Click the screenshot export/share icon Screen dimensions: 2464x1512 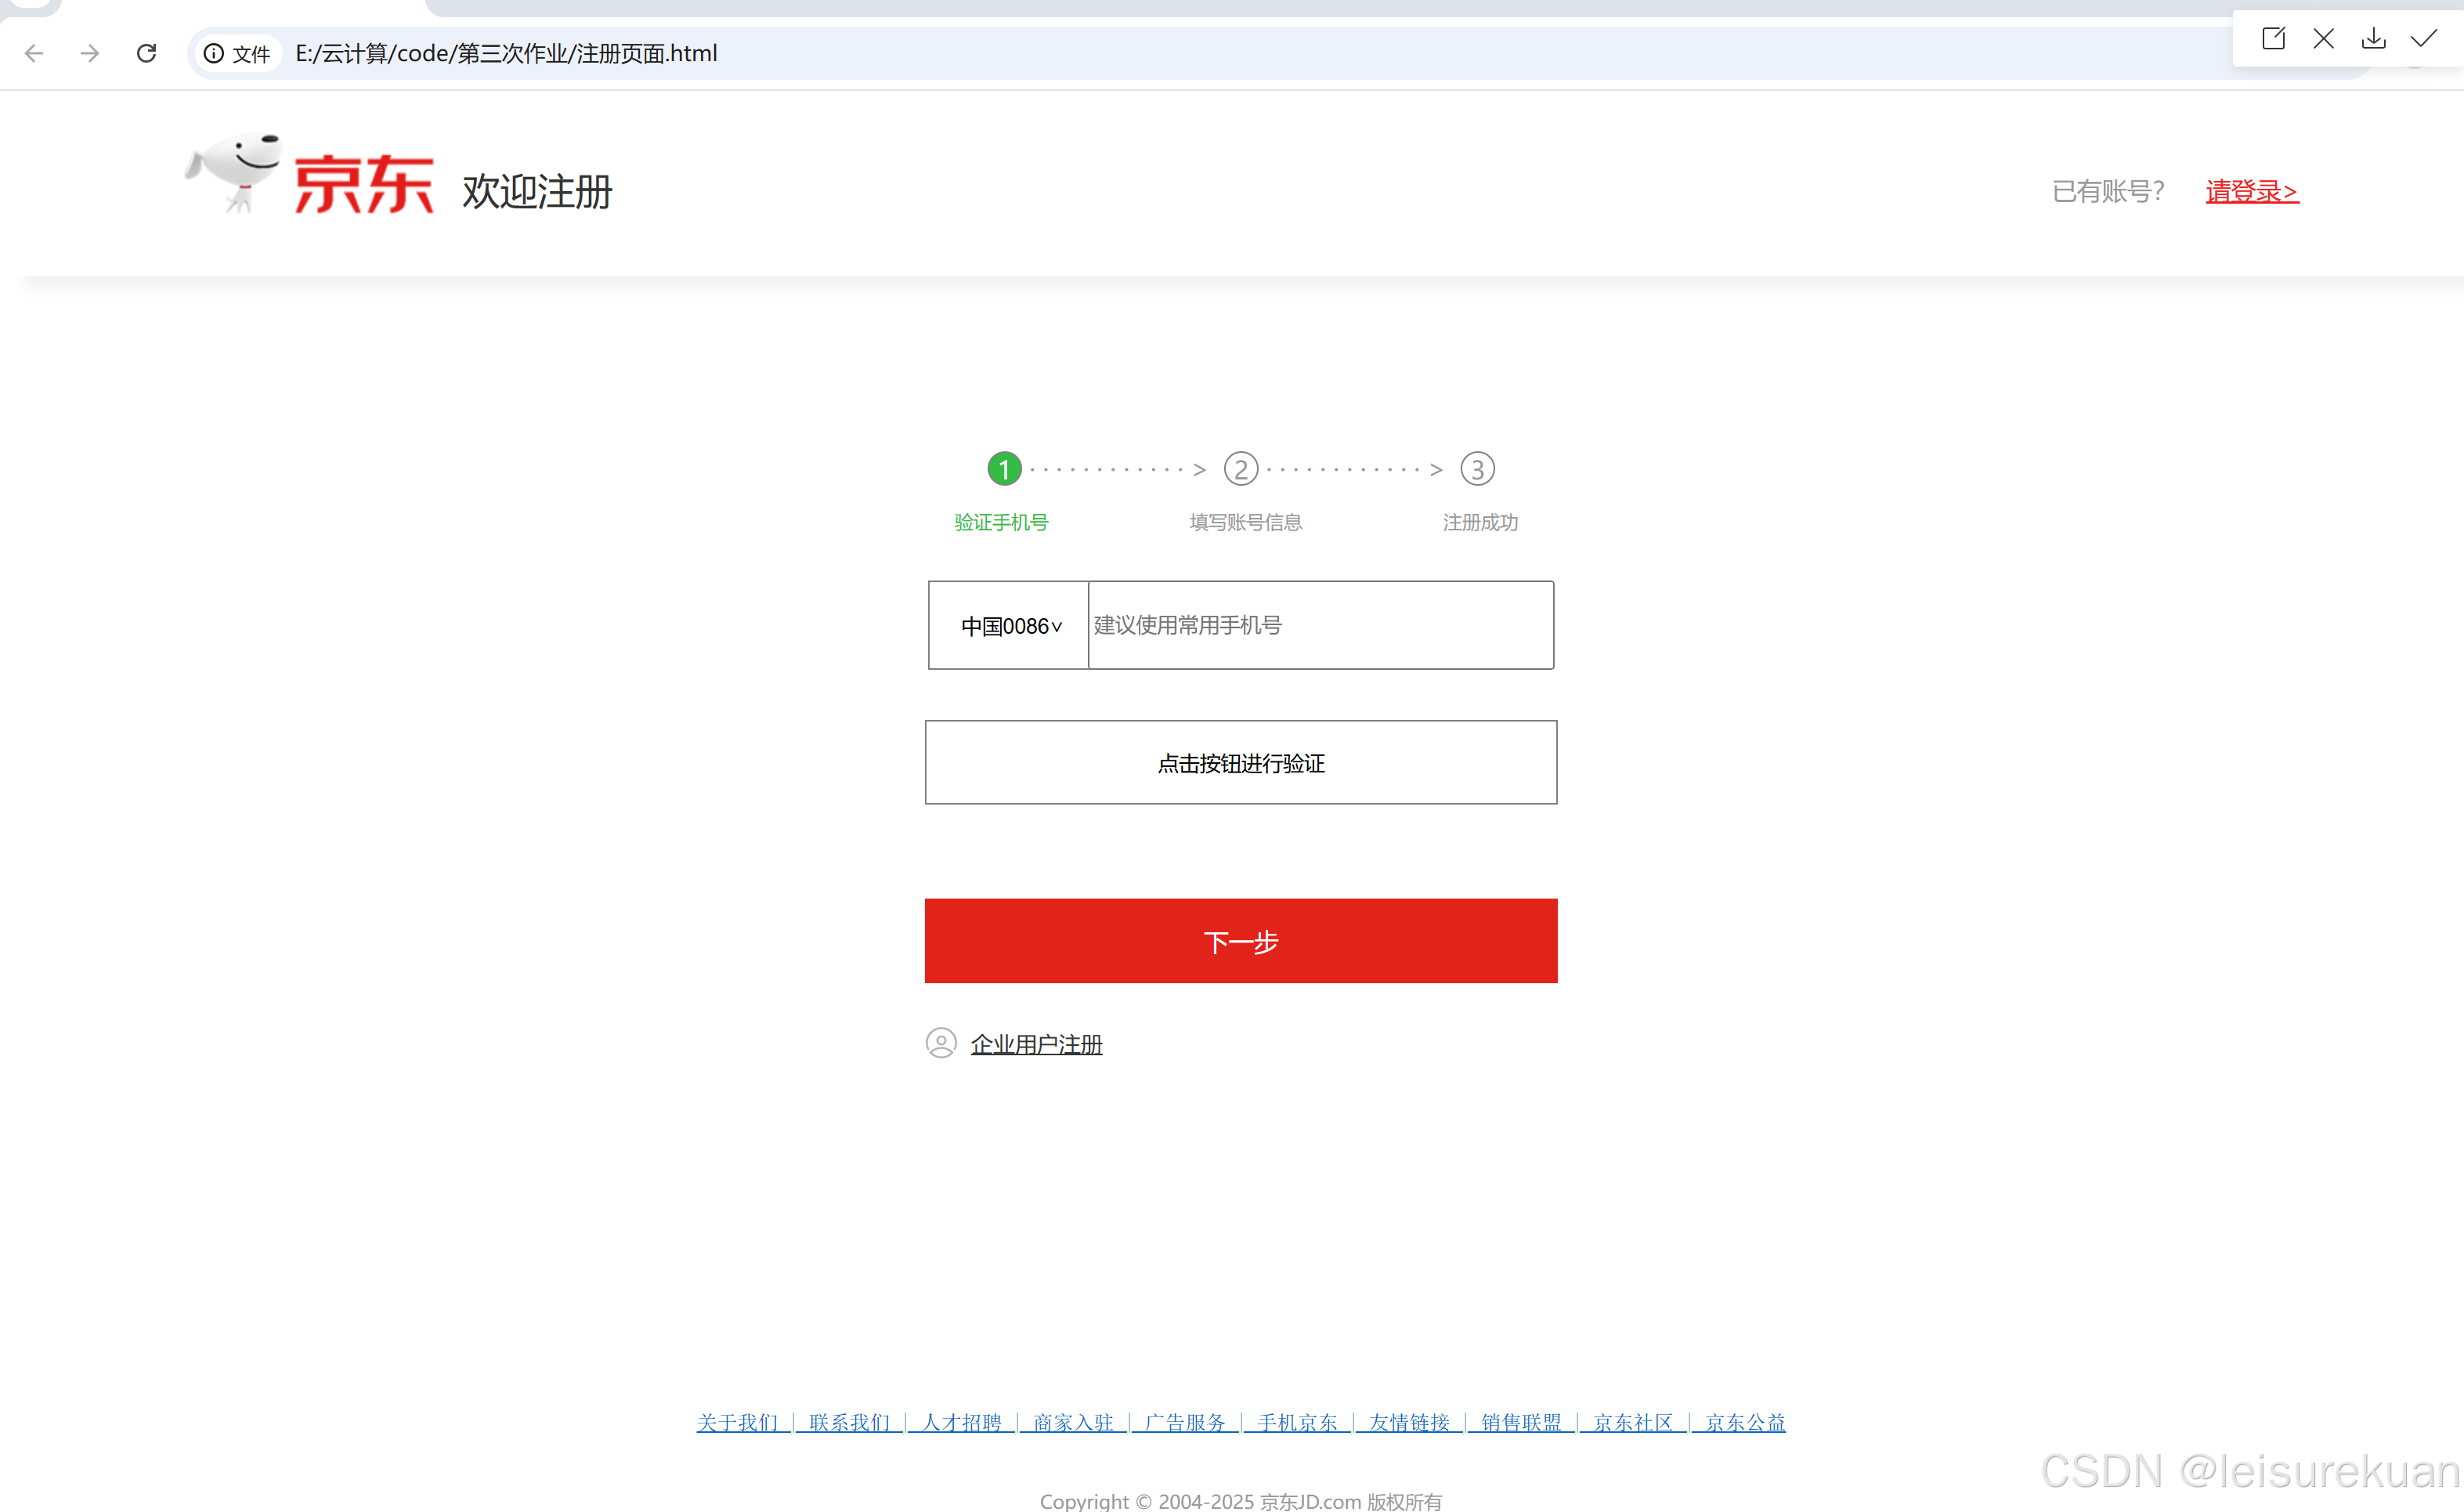[2273, 39]
